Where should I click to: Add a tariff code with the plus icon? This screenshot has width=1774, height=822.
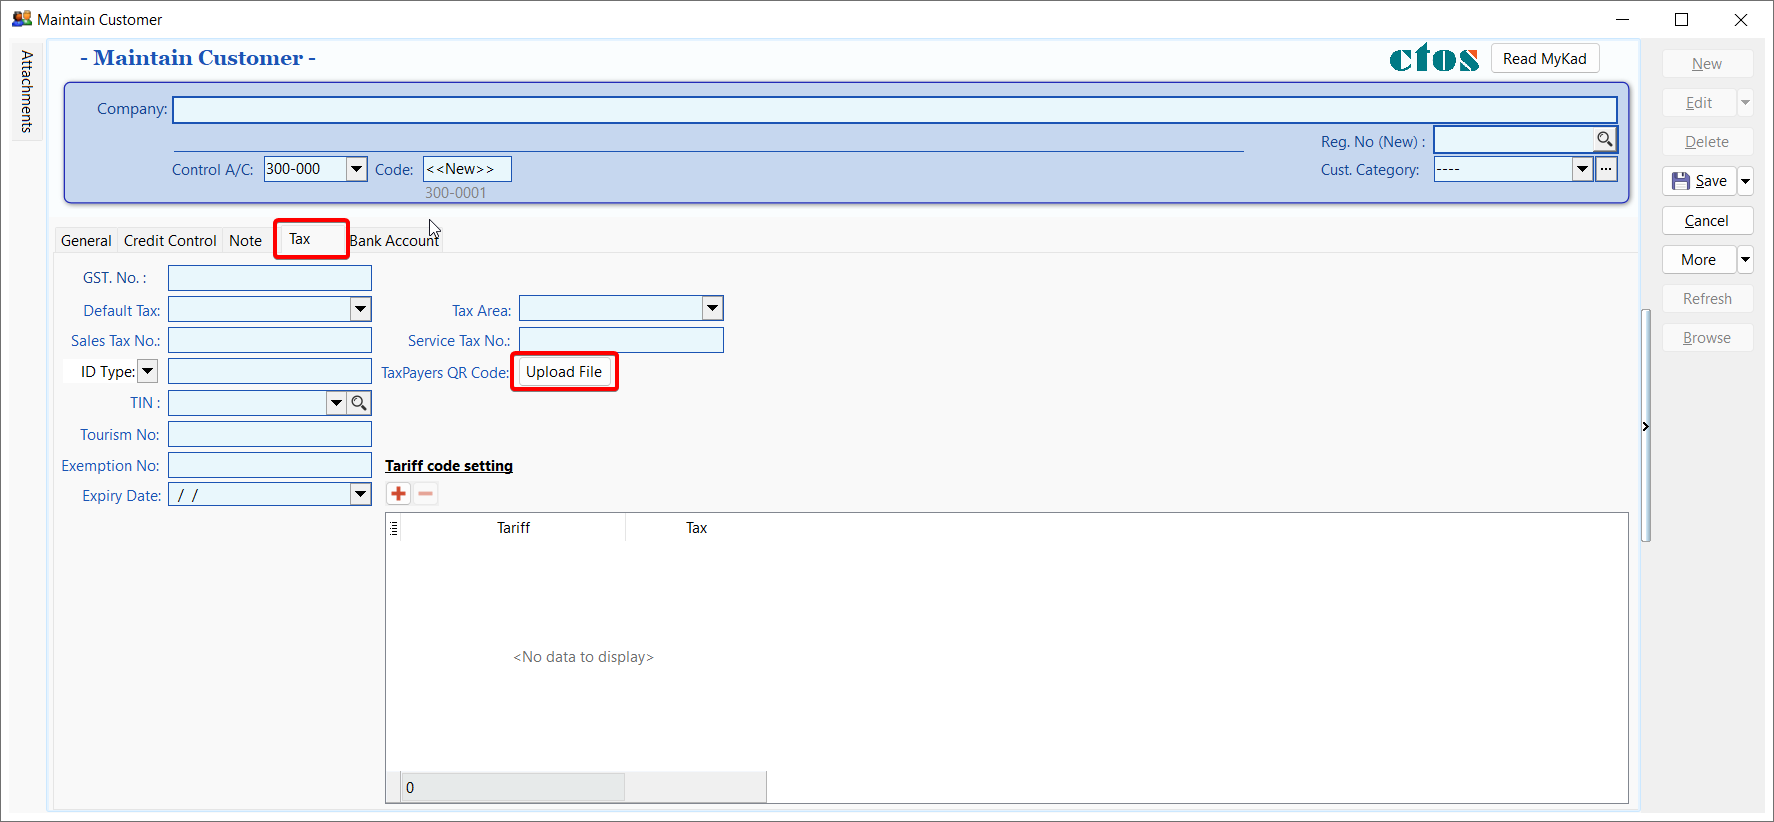[399, 494]
